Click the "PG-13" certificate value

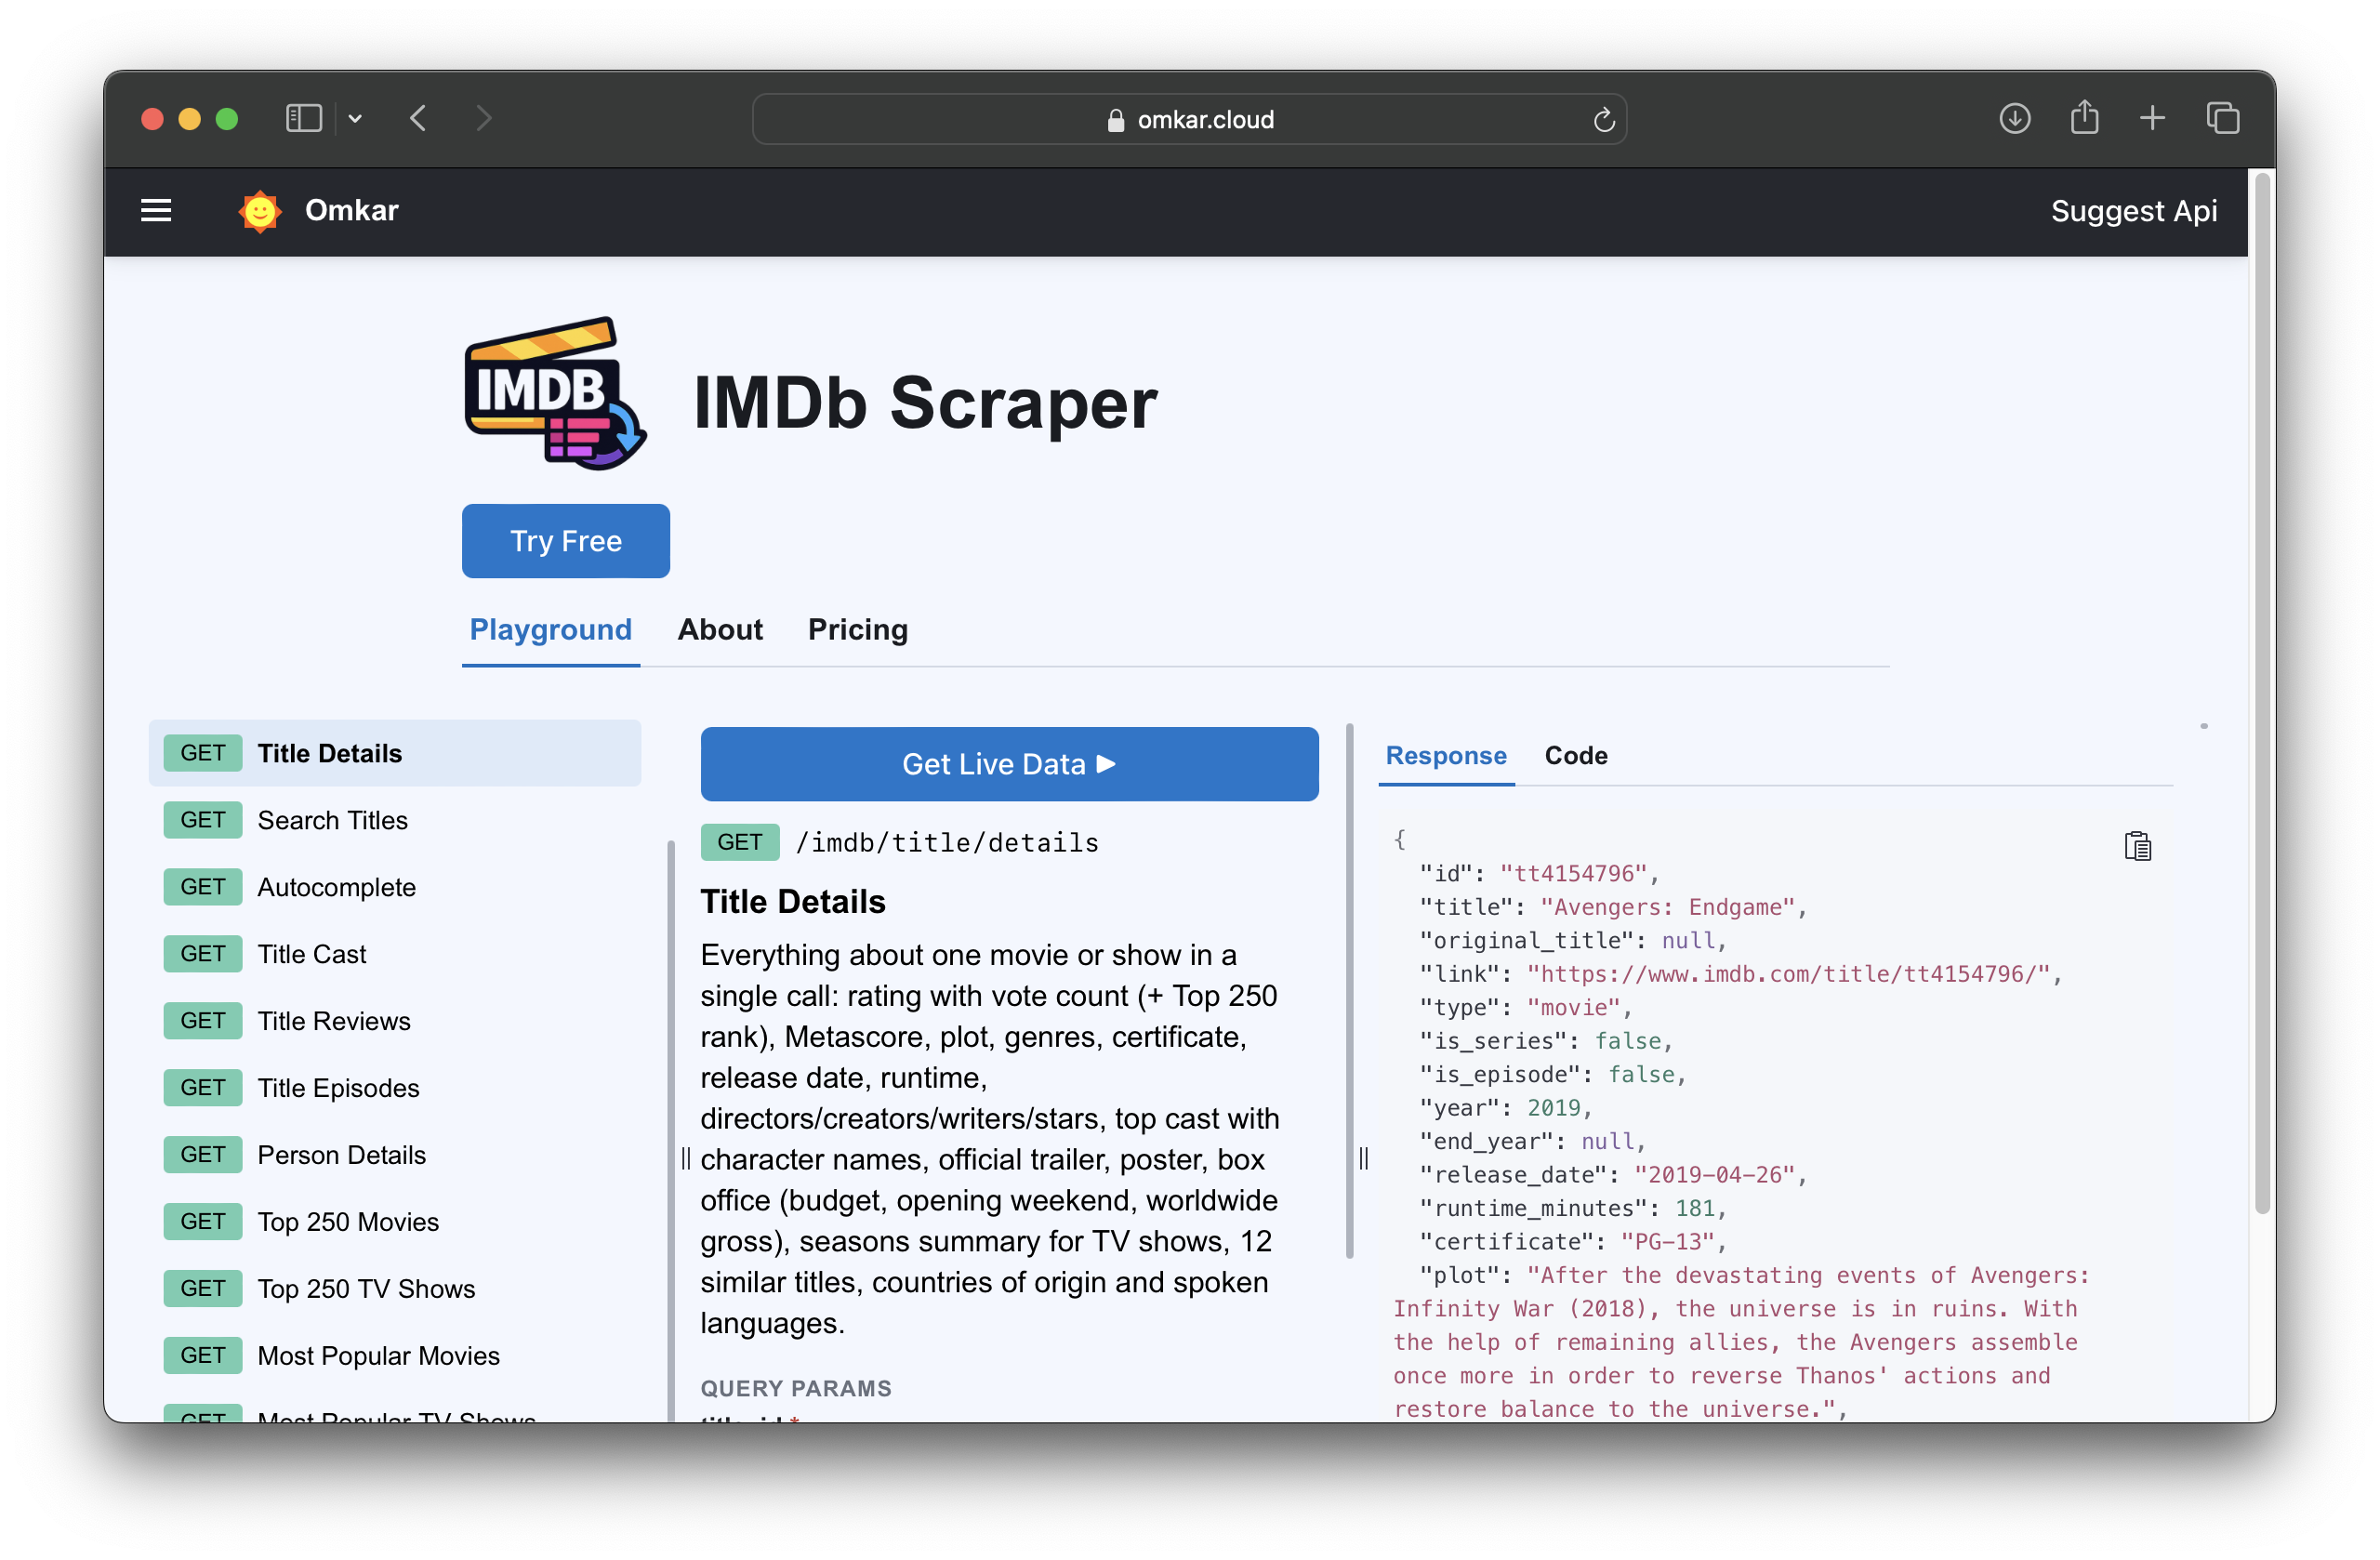[1668, 1242]
